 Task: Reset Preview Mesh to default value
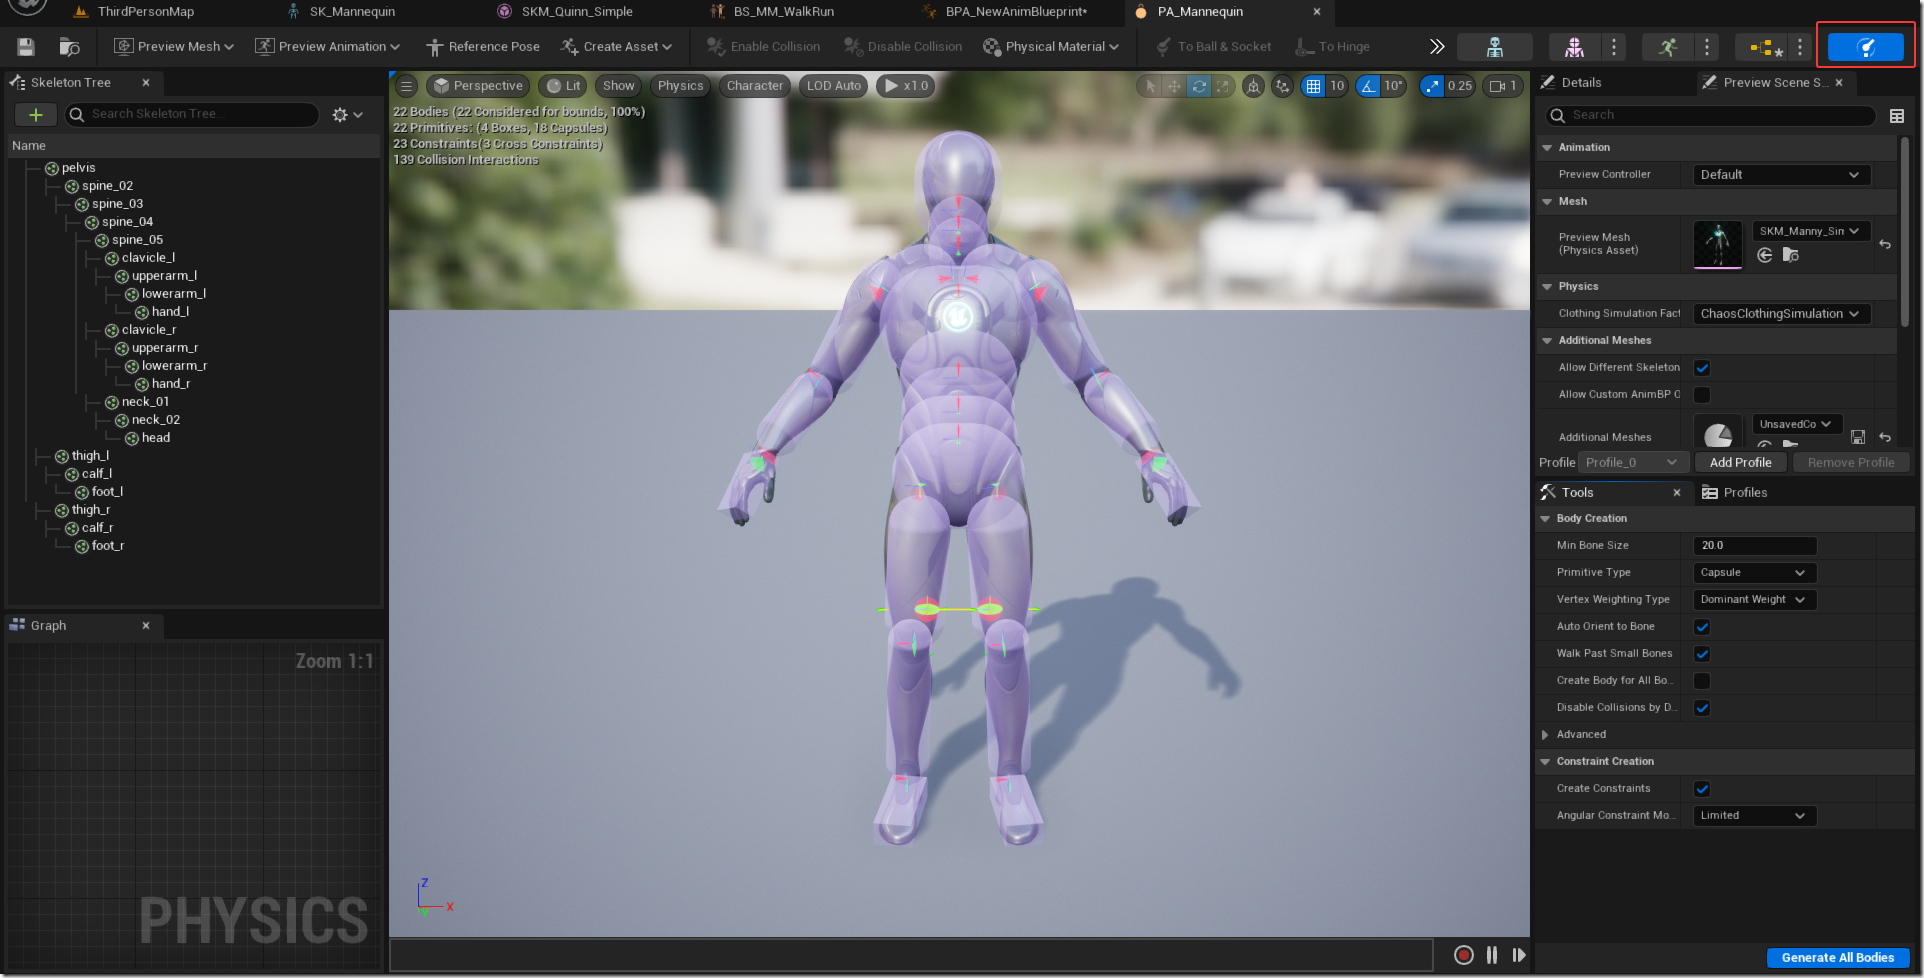click(1885, 244)
